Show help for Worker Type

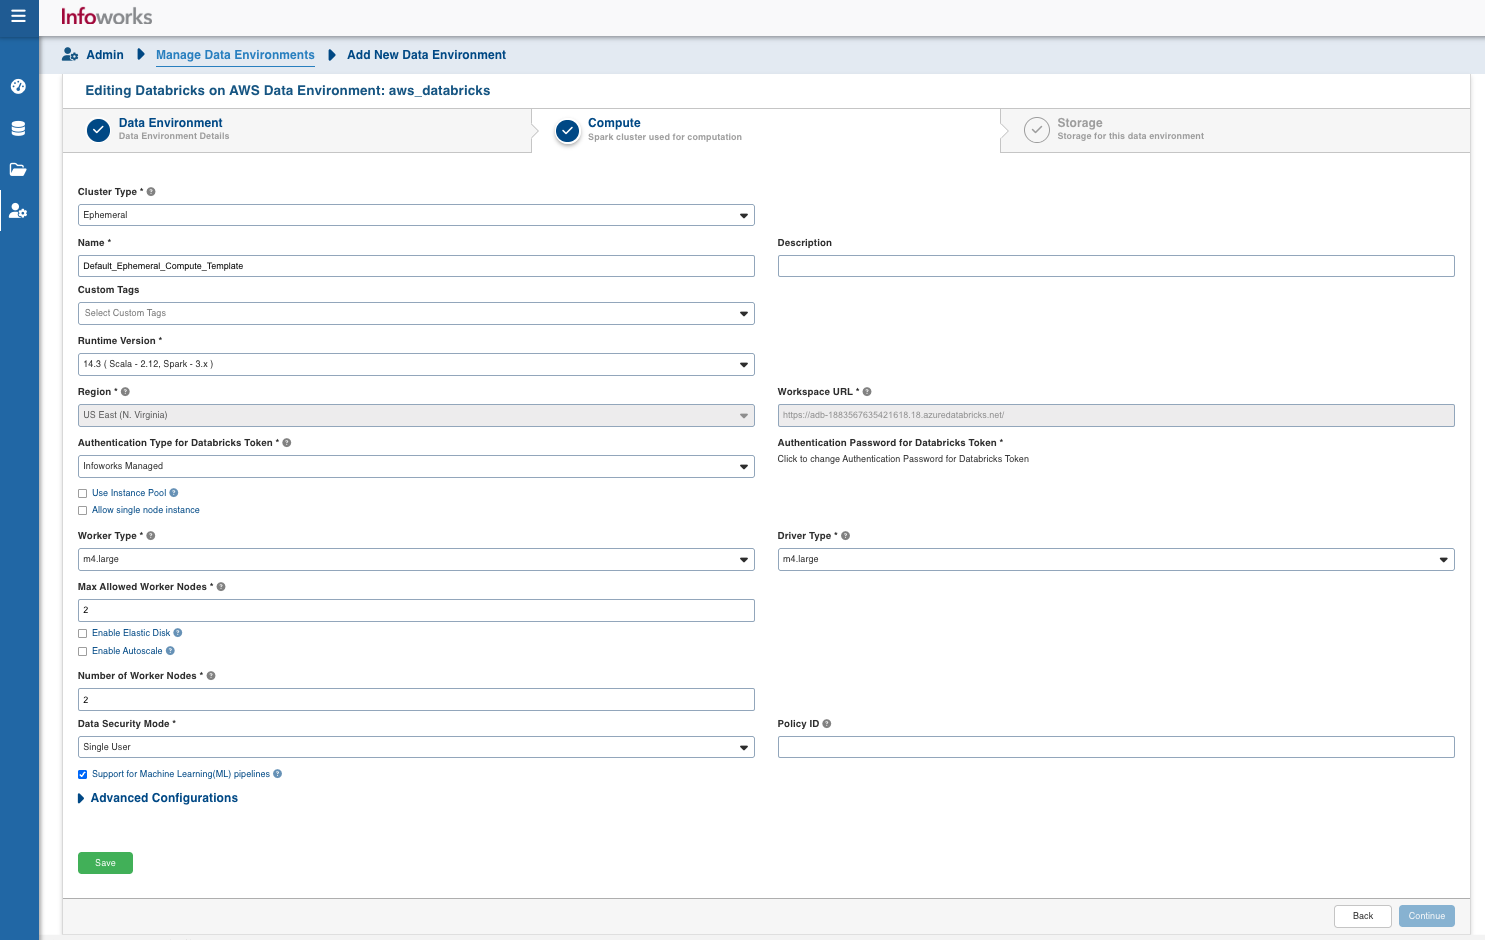(151, 536)
